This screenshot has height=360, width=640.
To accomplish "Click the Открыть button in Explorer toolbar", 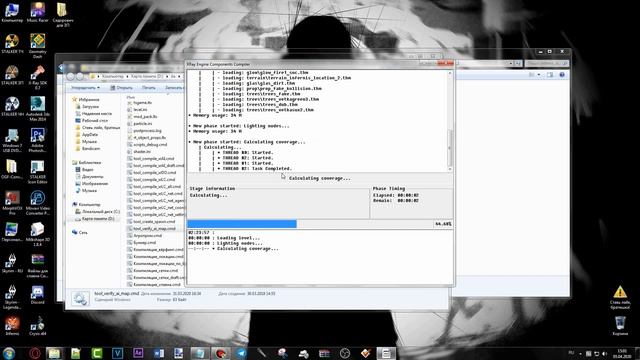I will coord(122,88).
